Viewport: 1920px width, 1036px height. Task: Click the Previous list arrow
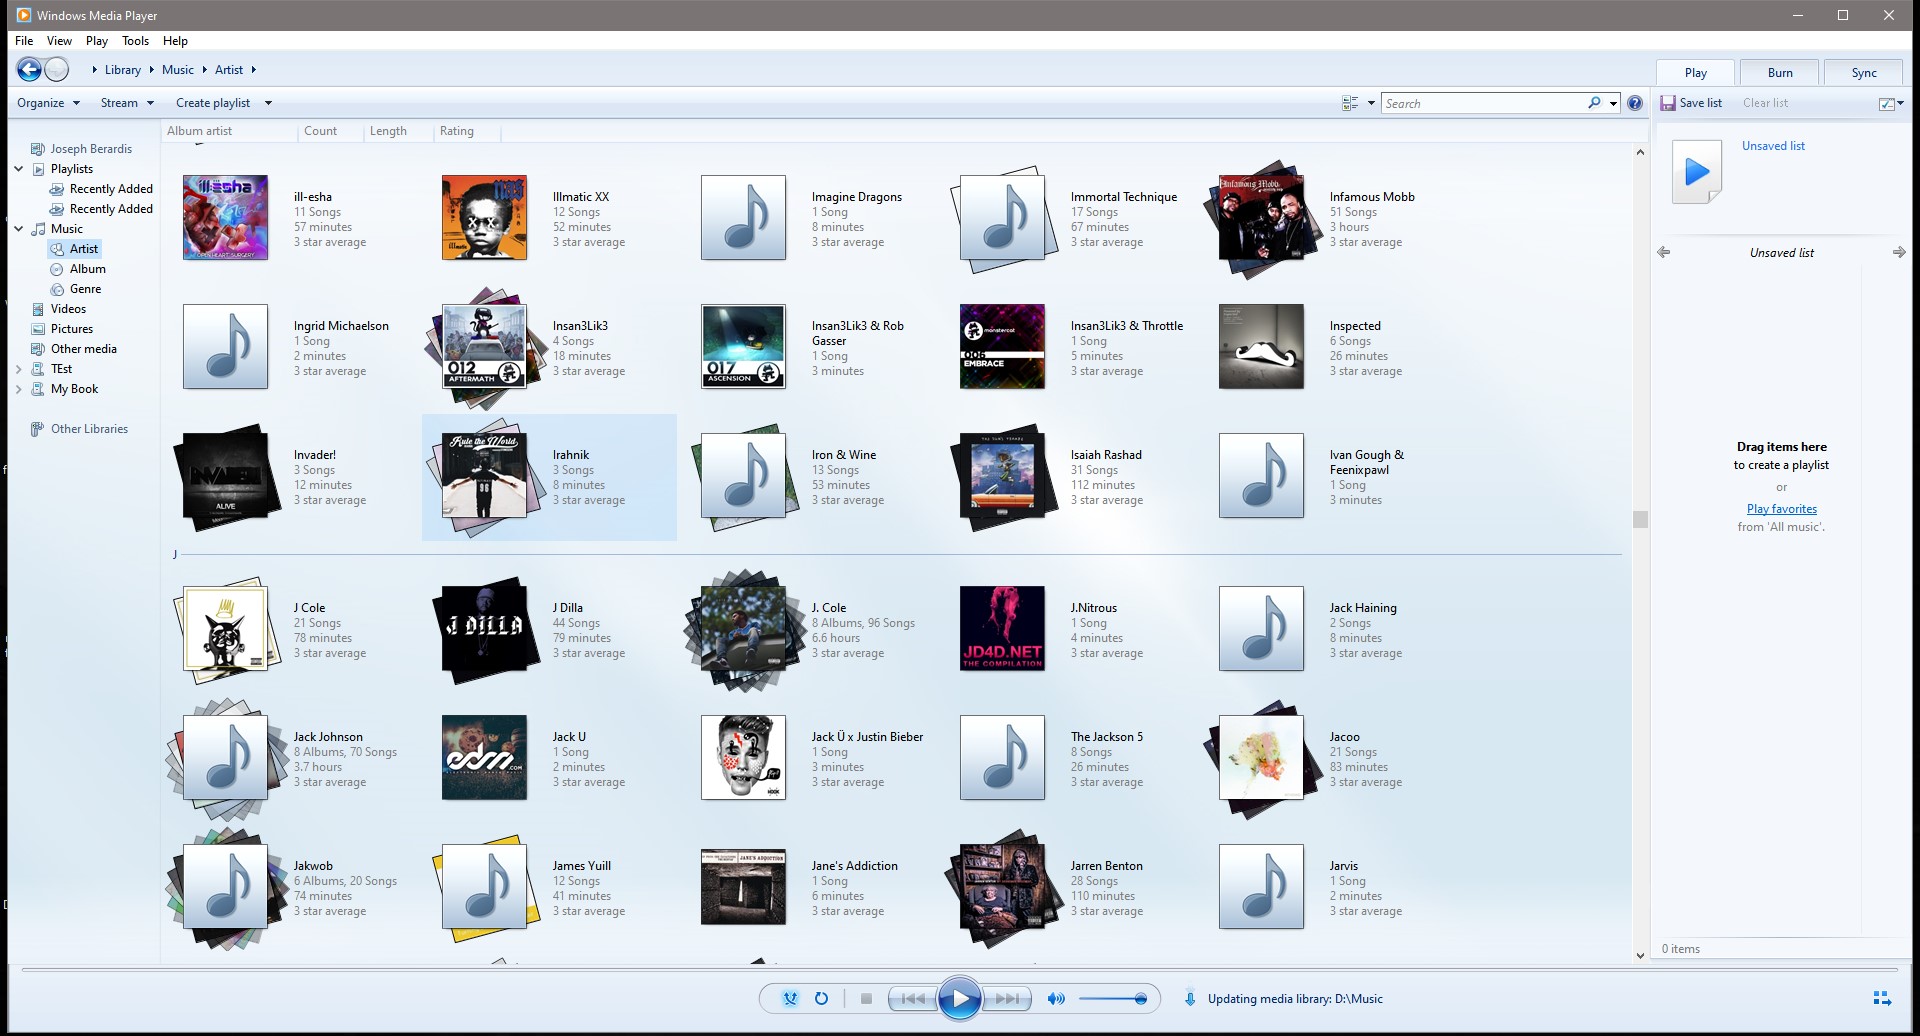click(1664, 252)
